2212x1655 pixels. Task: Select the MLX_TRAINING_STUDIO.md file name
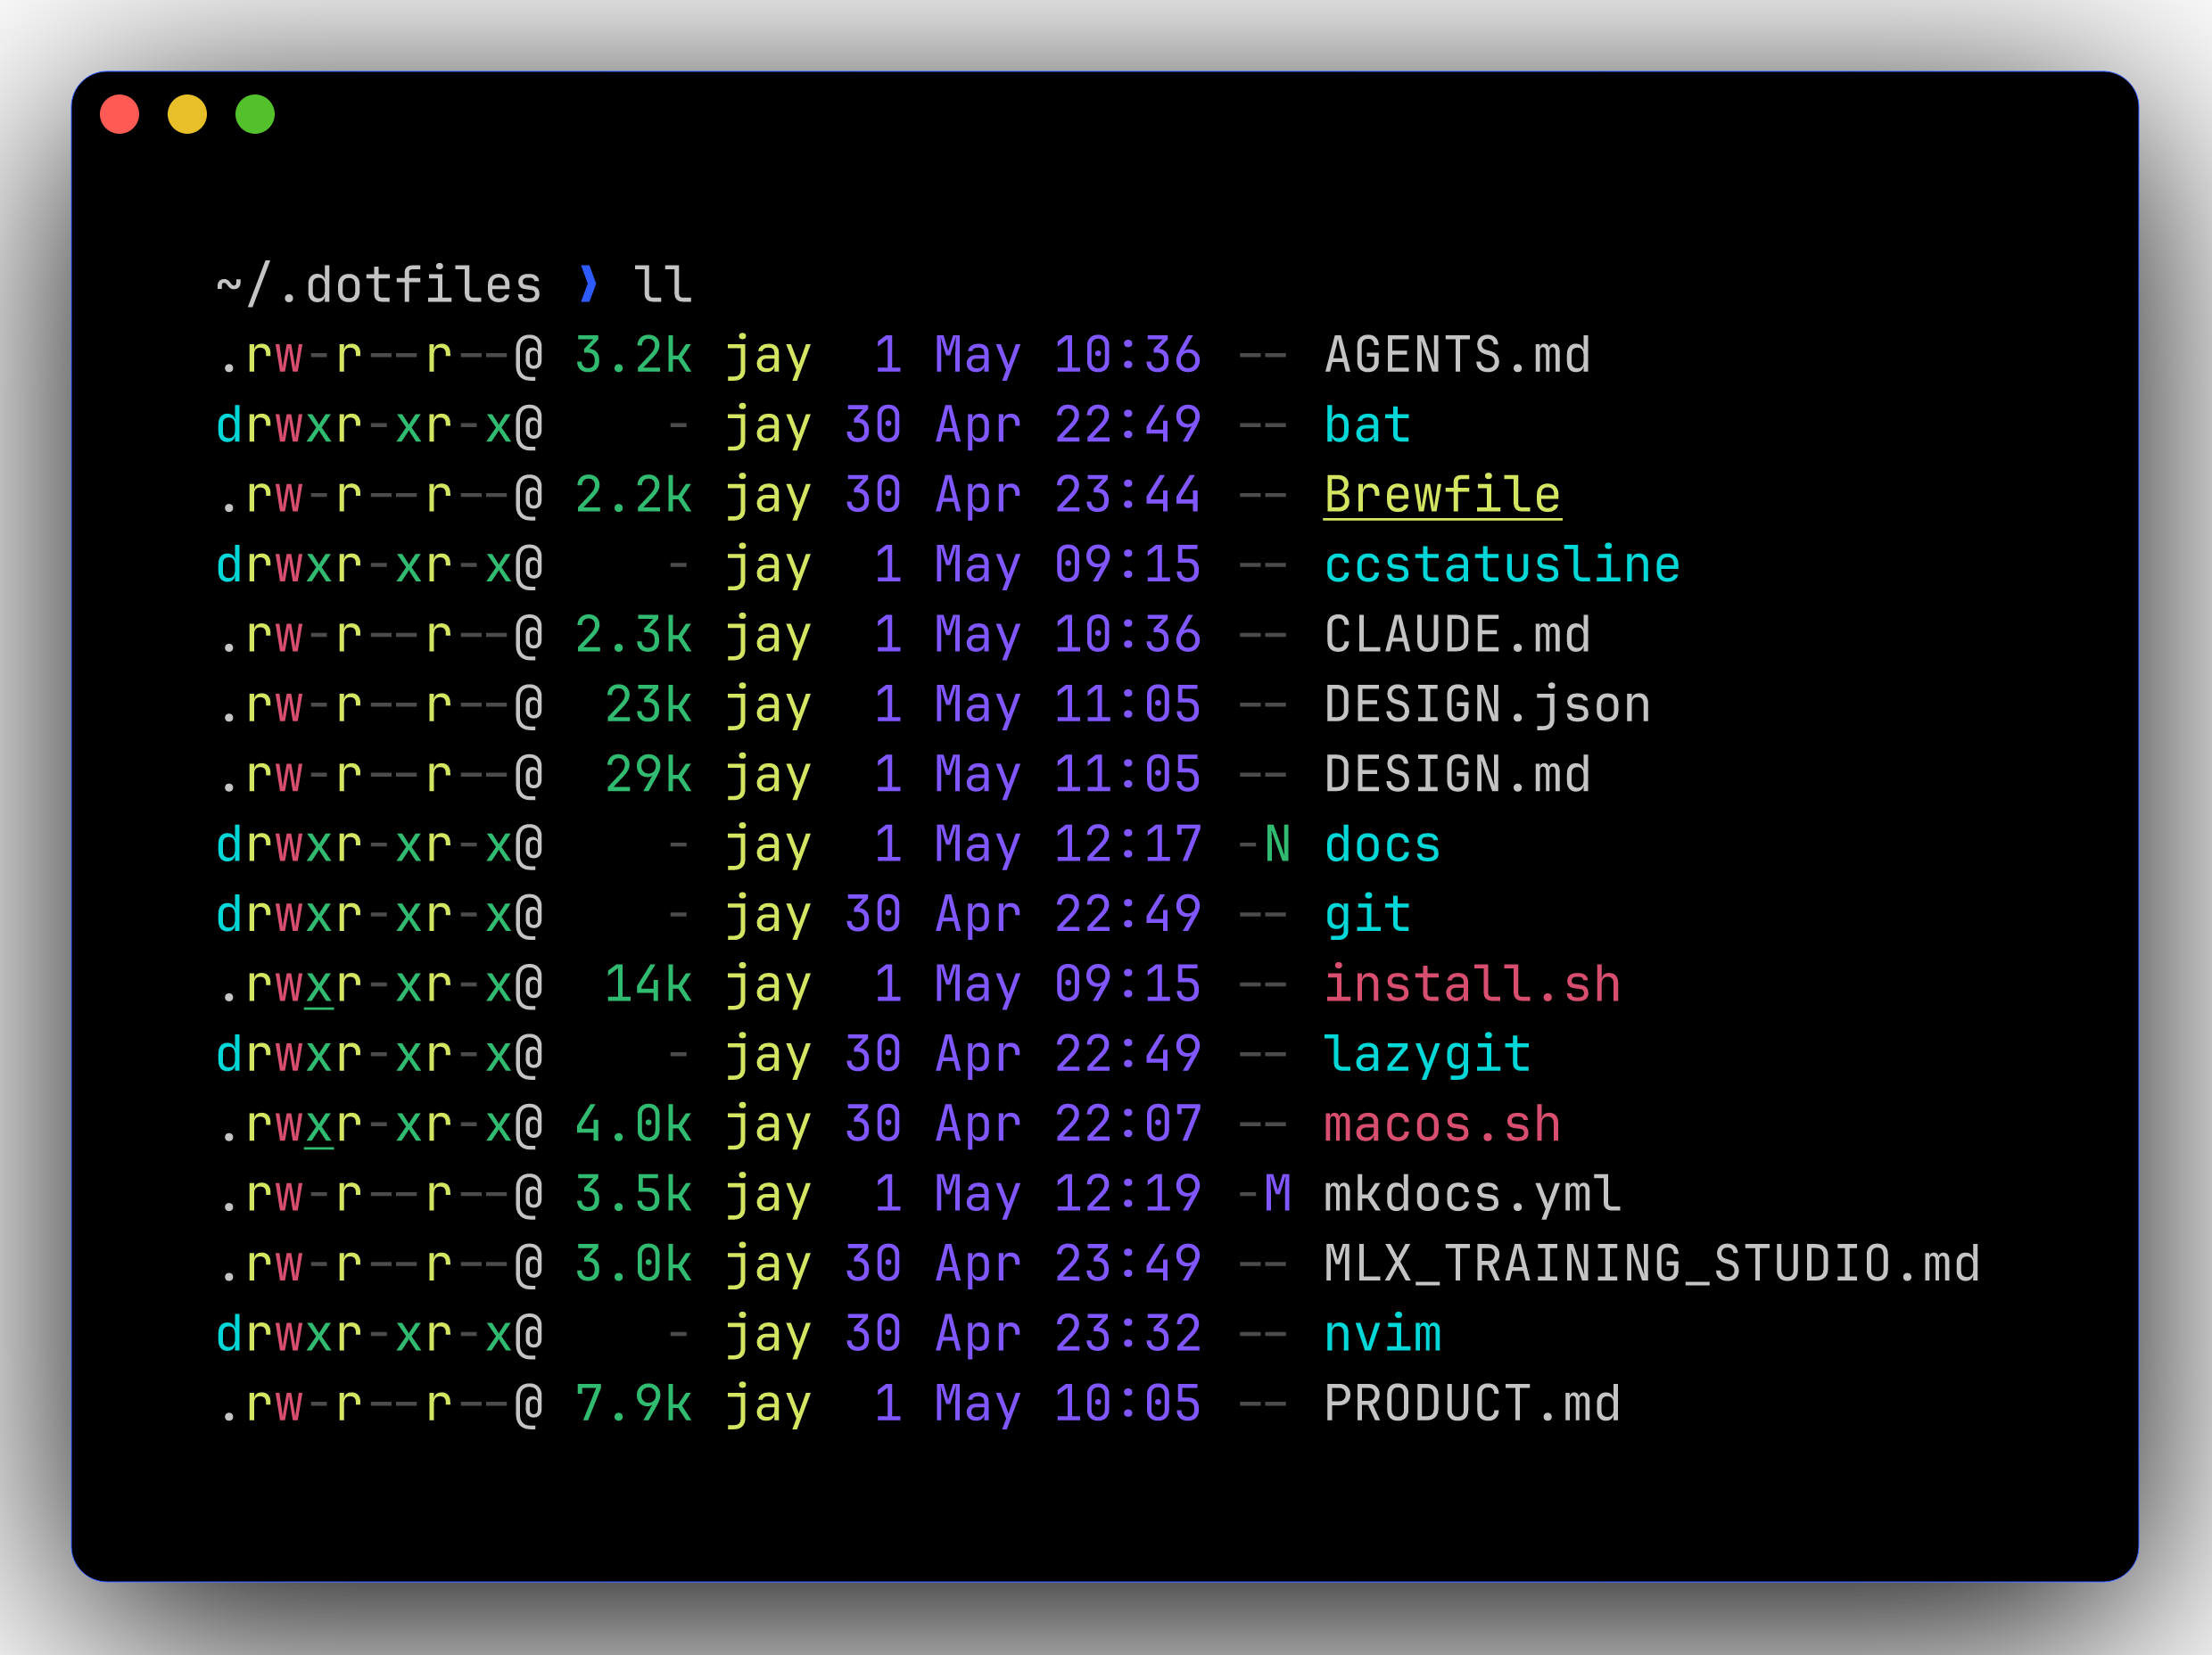tap(1652, 1265)
